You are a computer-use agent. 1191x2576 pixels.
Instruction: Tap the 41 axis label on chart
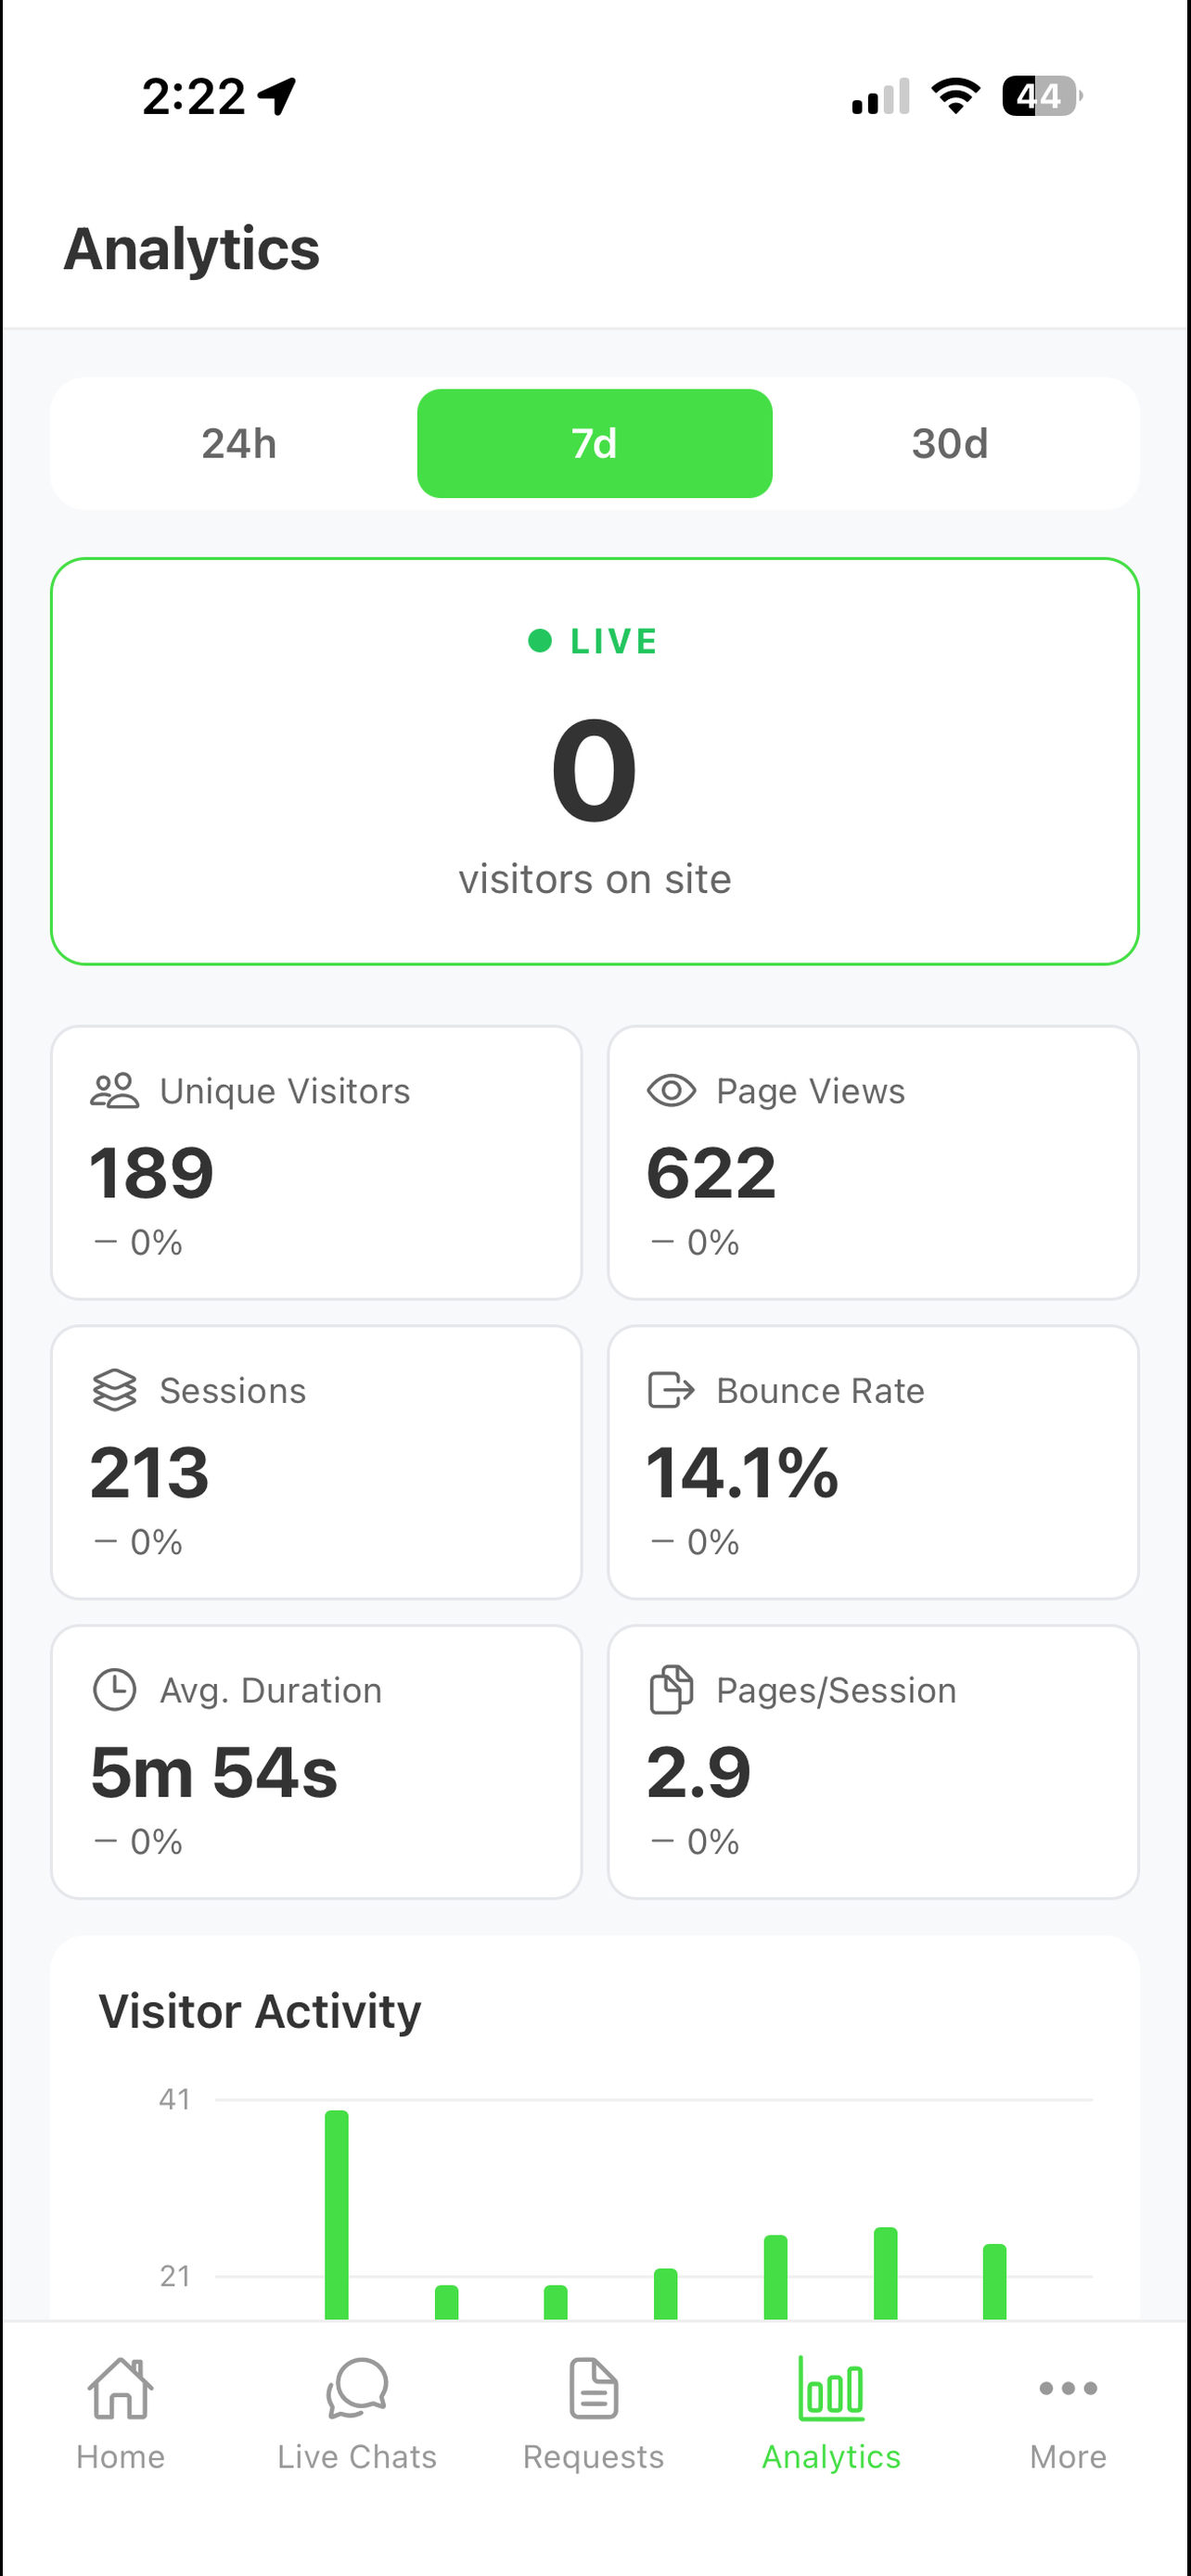click(x=175, y=2099)
